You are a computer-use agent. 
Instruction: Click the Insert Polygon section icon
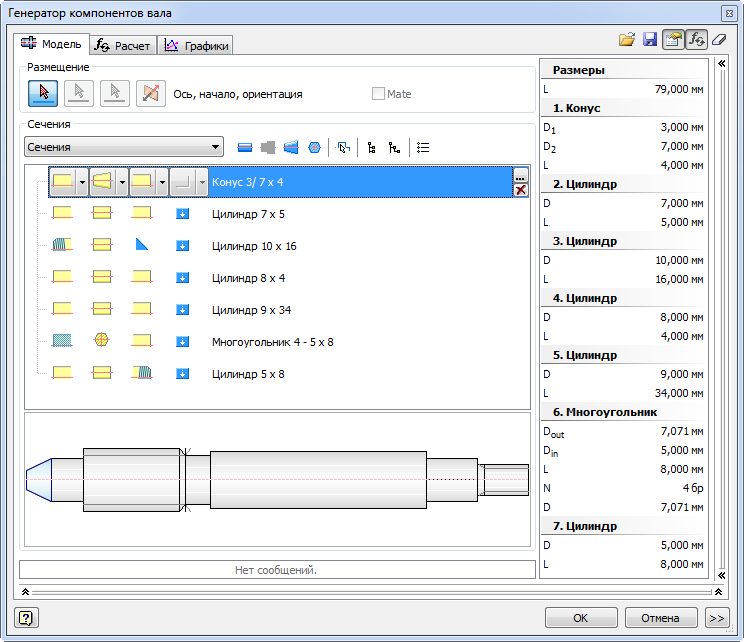point(315,147)
